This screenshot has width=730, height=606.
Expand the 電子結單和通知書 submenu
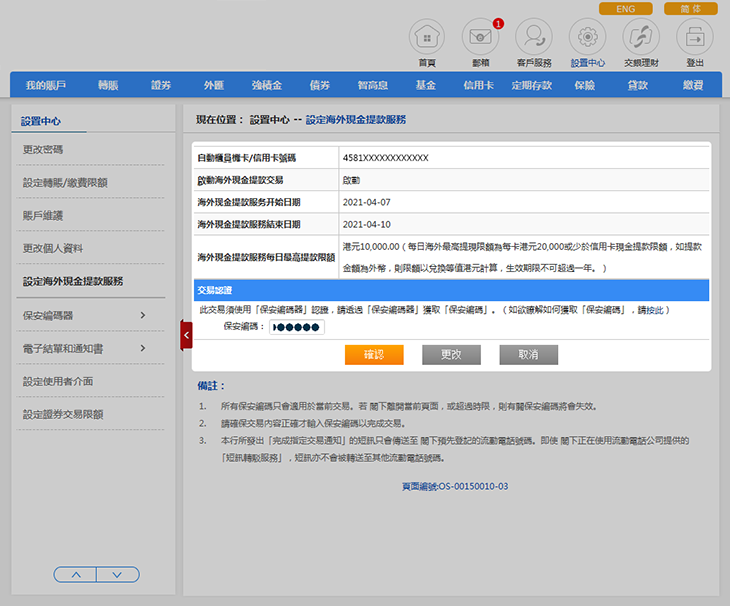pyautogui.click(x=142, y=348)
